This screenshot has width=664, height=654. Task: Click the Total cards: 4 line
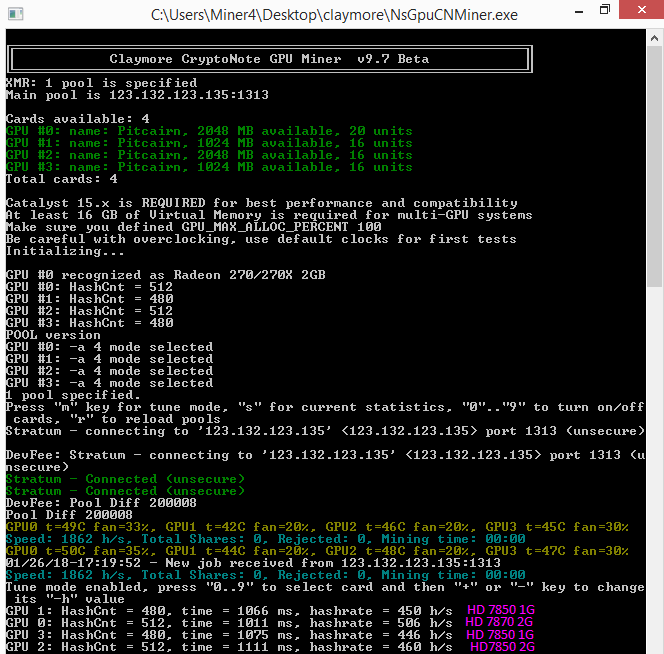62,179
